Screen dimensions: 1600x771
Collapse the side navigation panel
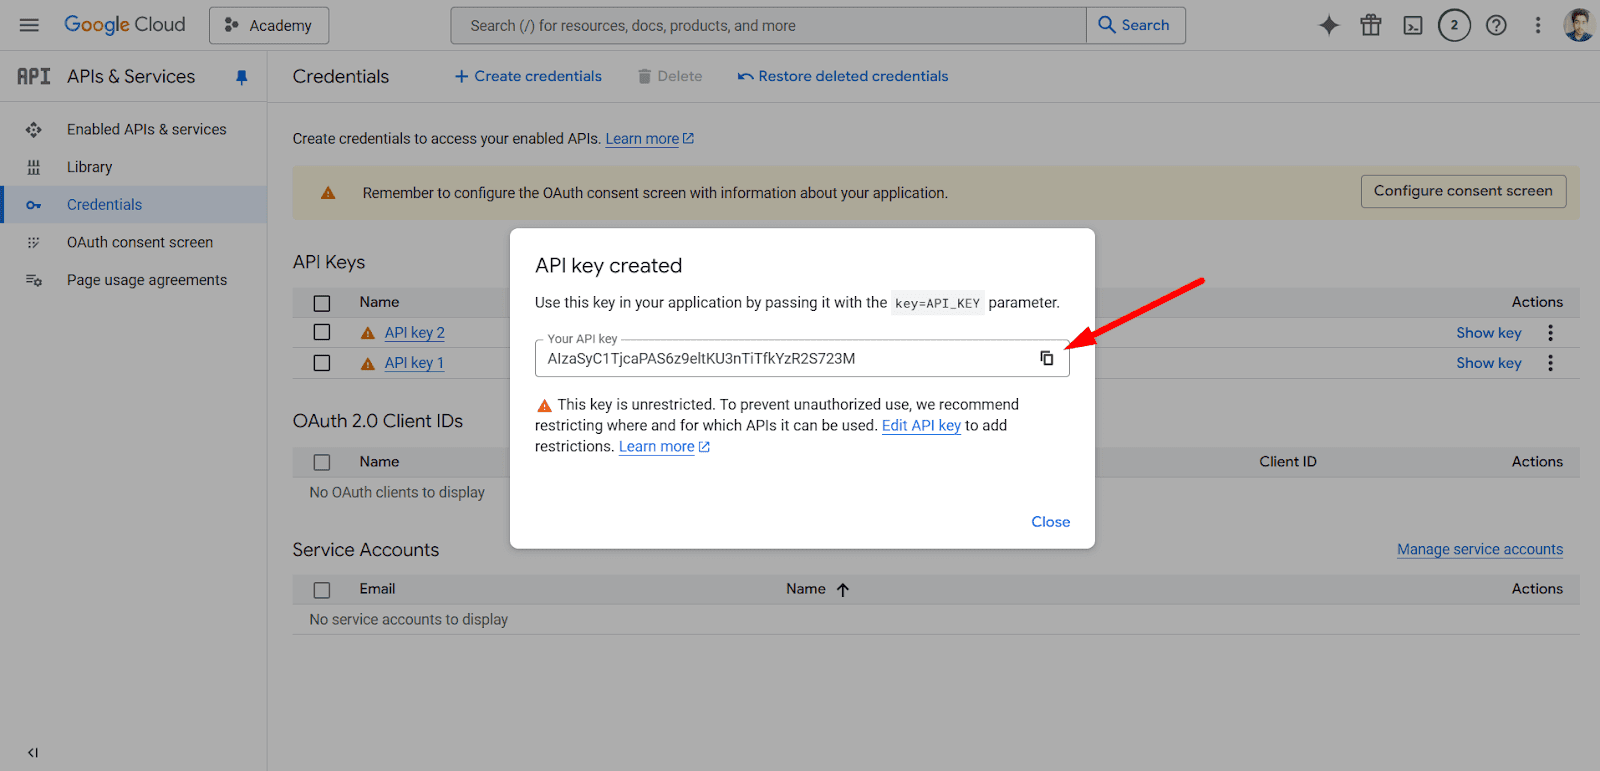tap(33, 753)
